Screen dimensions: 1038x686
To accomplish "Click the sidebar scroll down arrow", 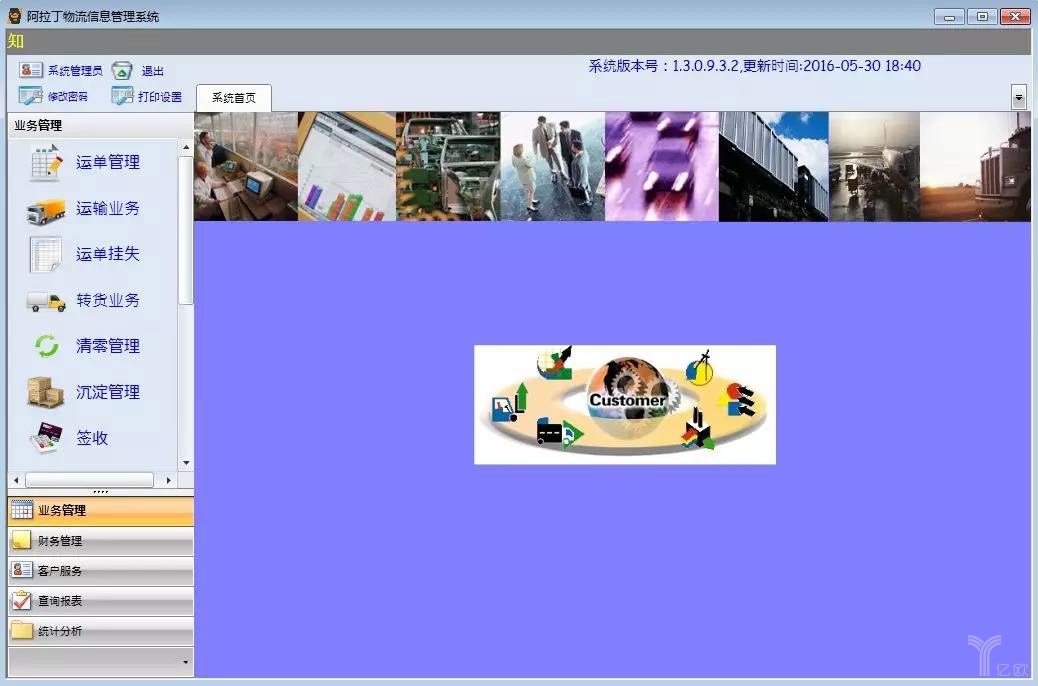I will click(x=185, y=463).
